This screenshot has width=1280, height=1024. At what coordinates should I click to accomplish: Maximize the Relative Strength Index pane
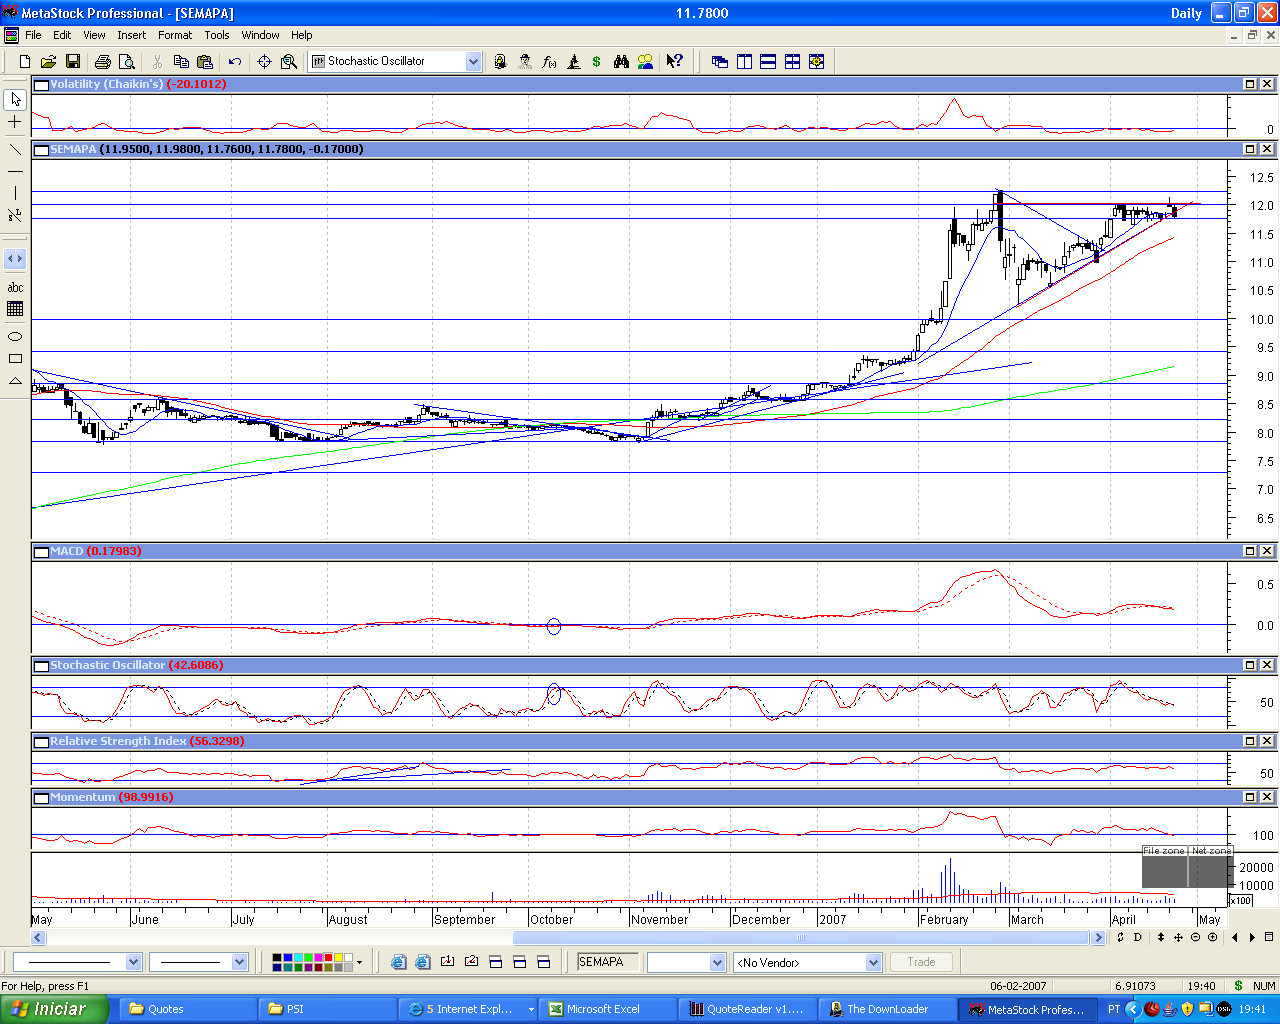(1250, 741)
